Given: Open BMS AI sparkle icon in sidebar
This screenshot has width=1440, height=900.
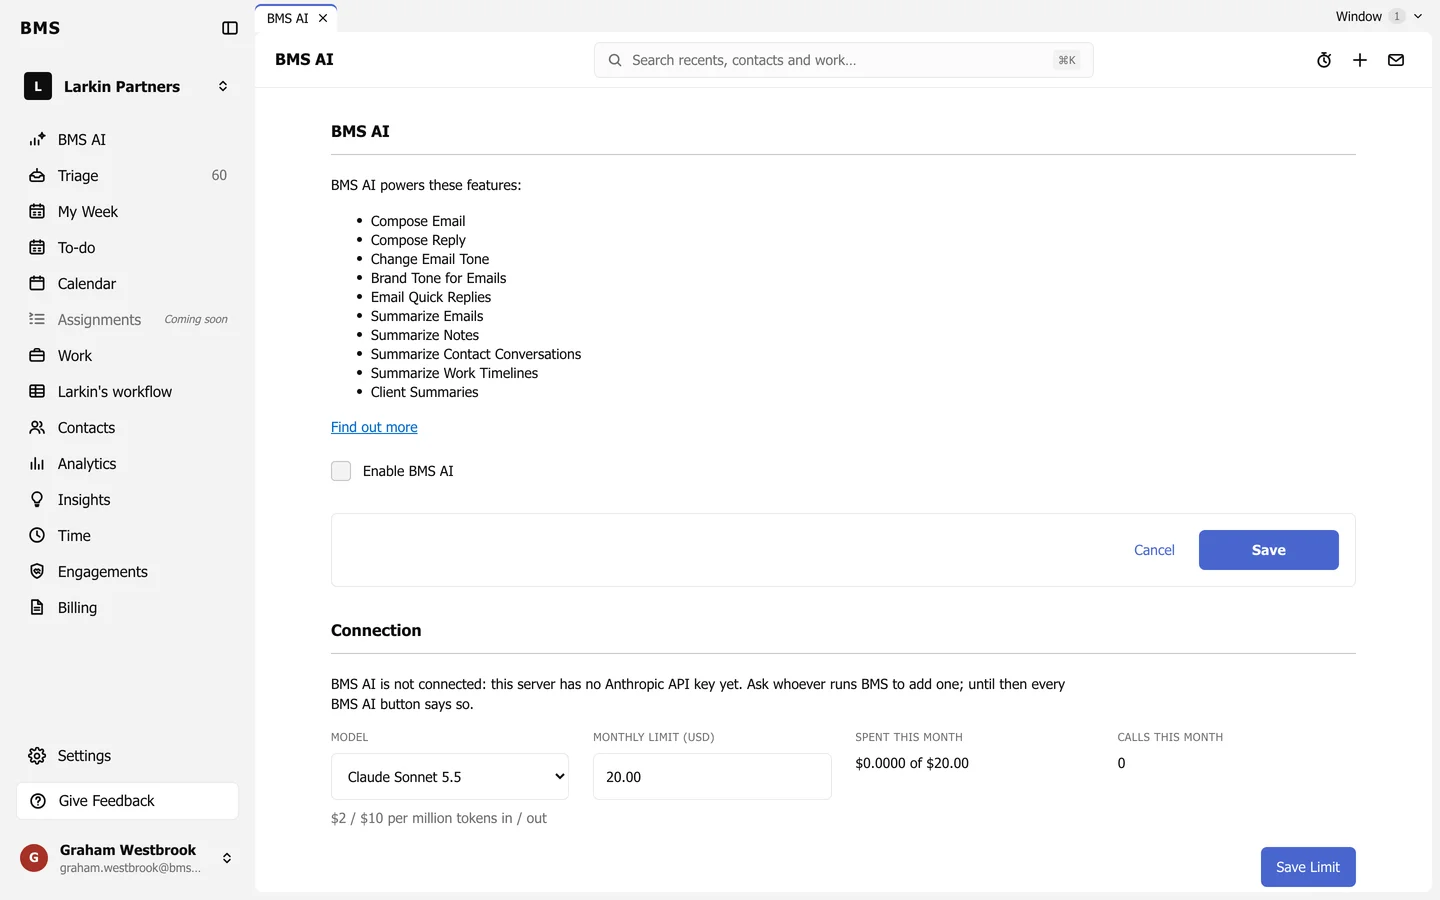Looking at the screenshot, I should tap(37, 139).
